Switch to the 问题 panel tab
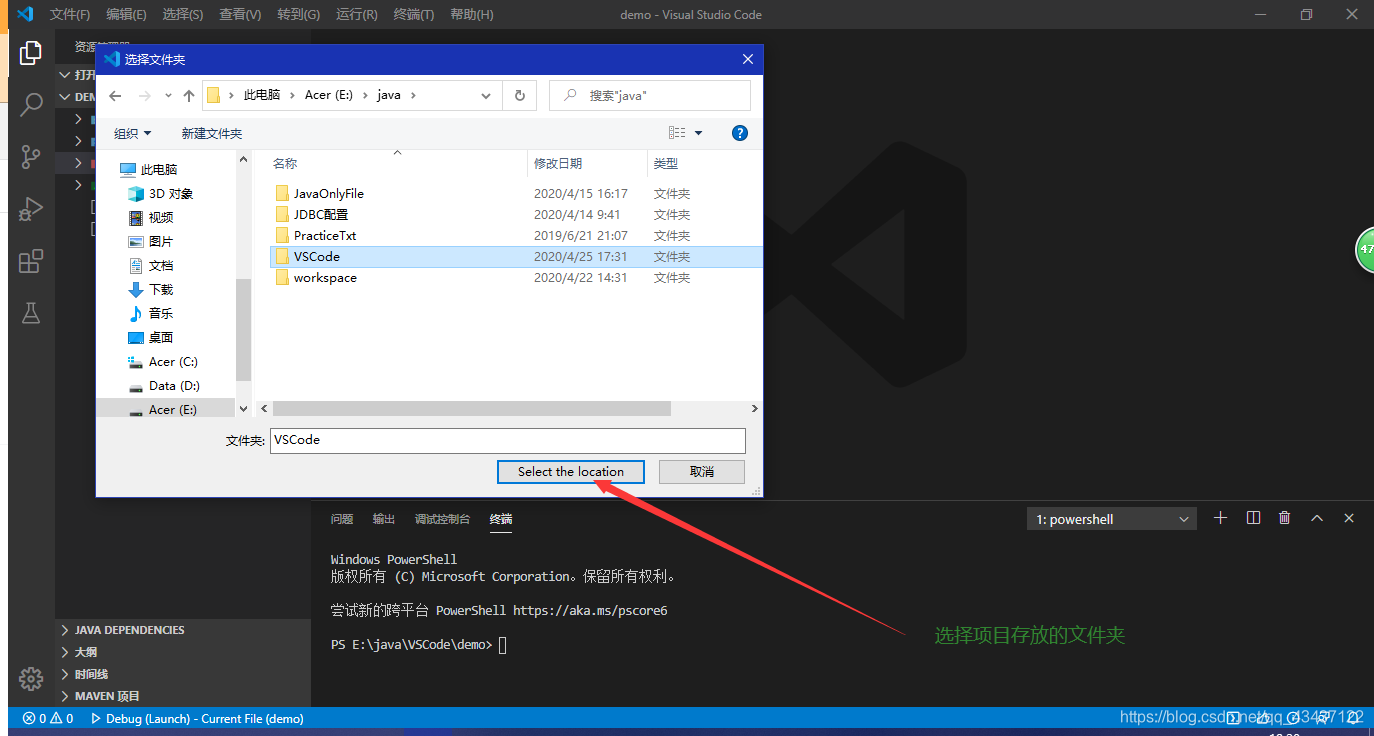This screenshot has height=736, width=1374. (x=342, y=519)
